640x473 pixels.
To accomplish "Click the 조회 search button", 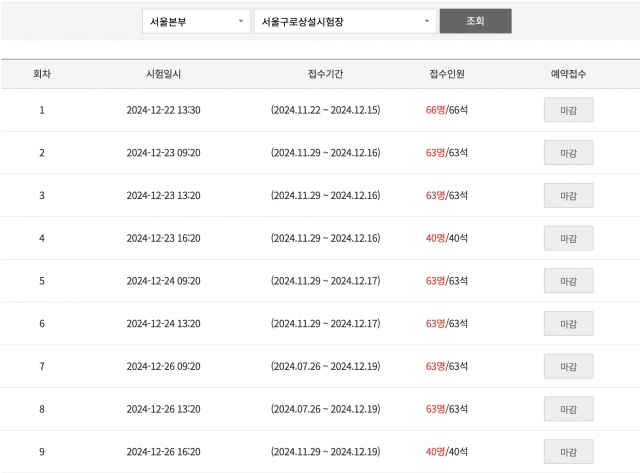I will [x=476, y=21].
